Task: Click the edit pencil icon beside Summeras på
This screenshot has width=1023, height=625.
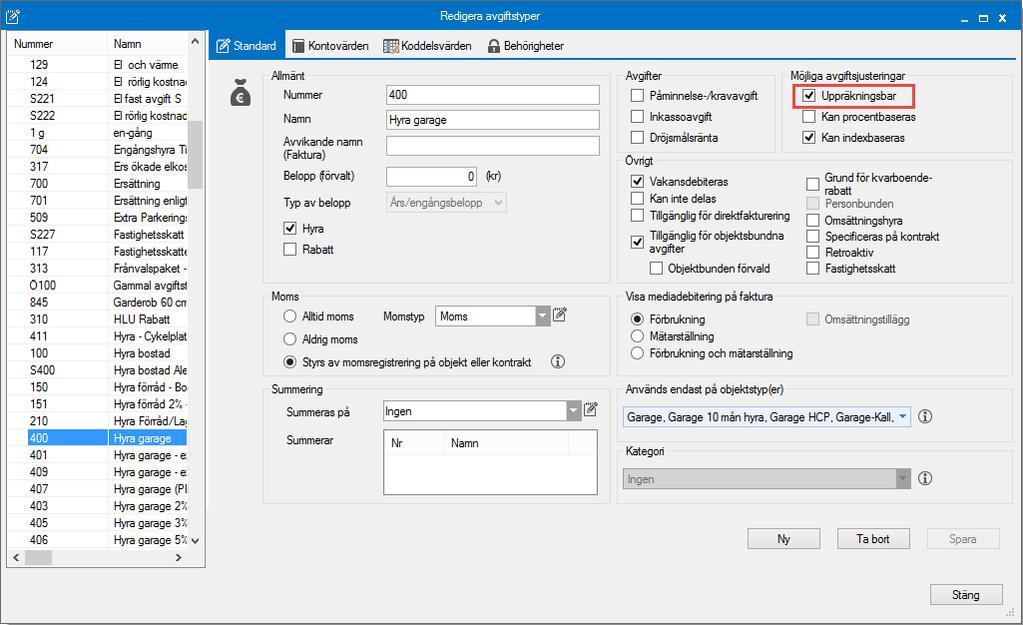Action: coord(590,410)
